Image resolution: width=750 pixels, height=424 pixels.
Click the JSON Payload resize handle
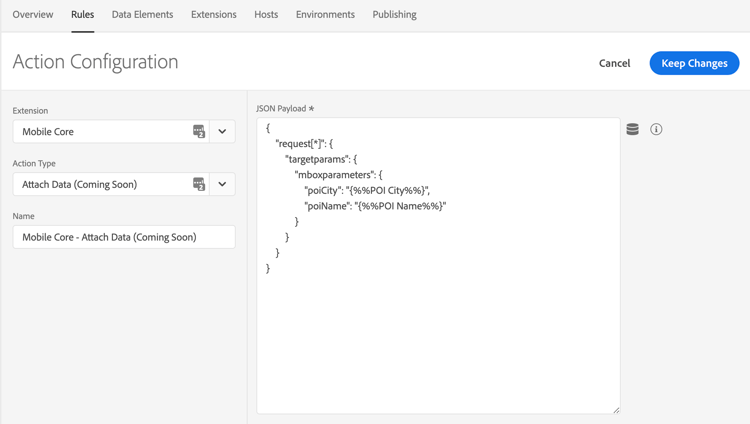click(x=616, y=410)
